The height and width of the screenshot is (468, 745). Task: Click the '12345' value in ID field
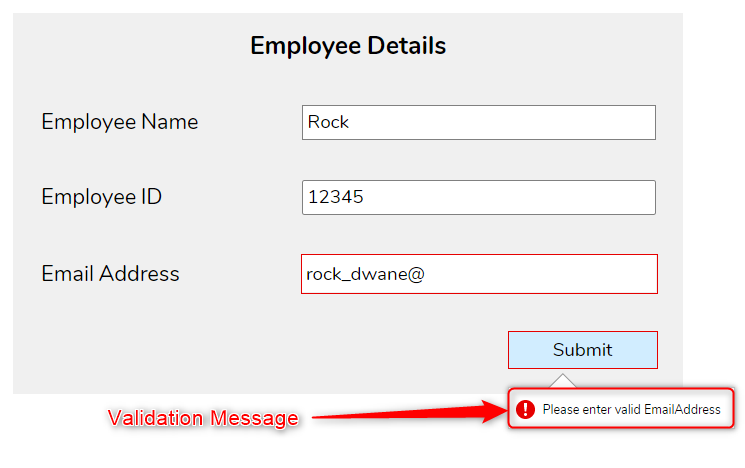point(336,197)
